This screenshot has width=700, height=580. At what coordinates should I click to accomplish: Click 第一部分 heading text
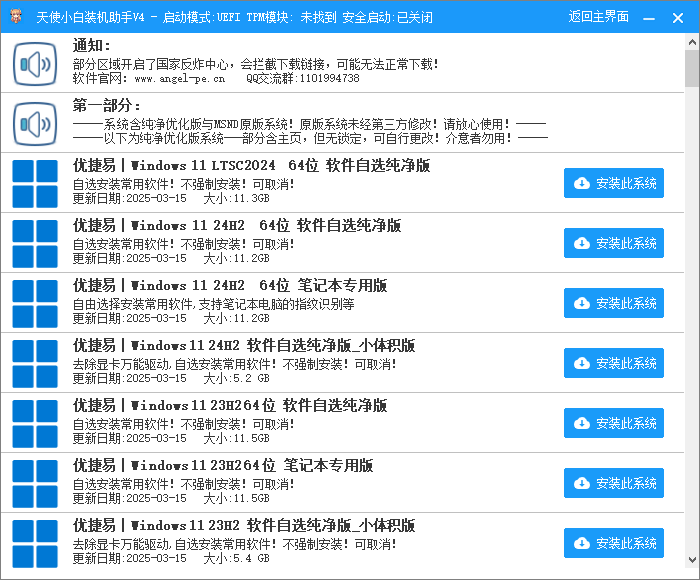107,106
